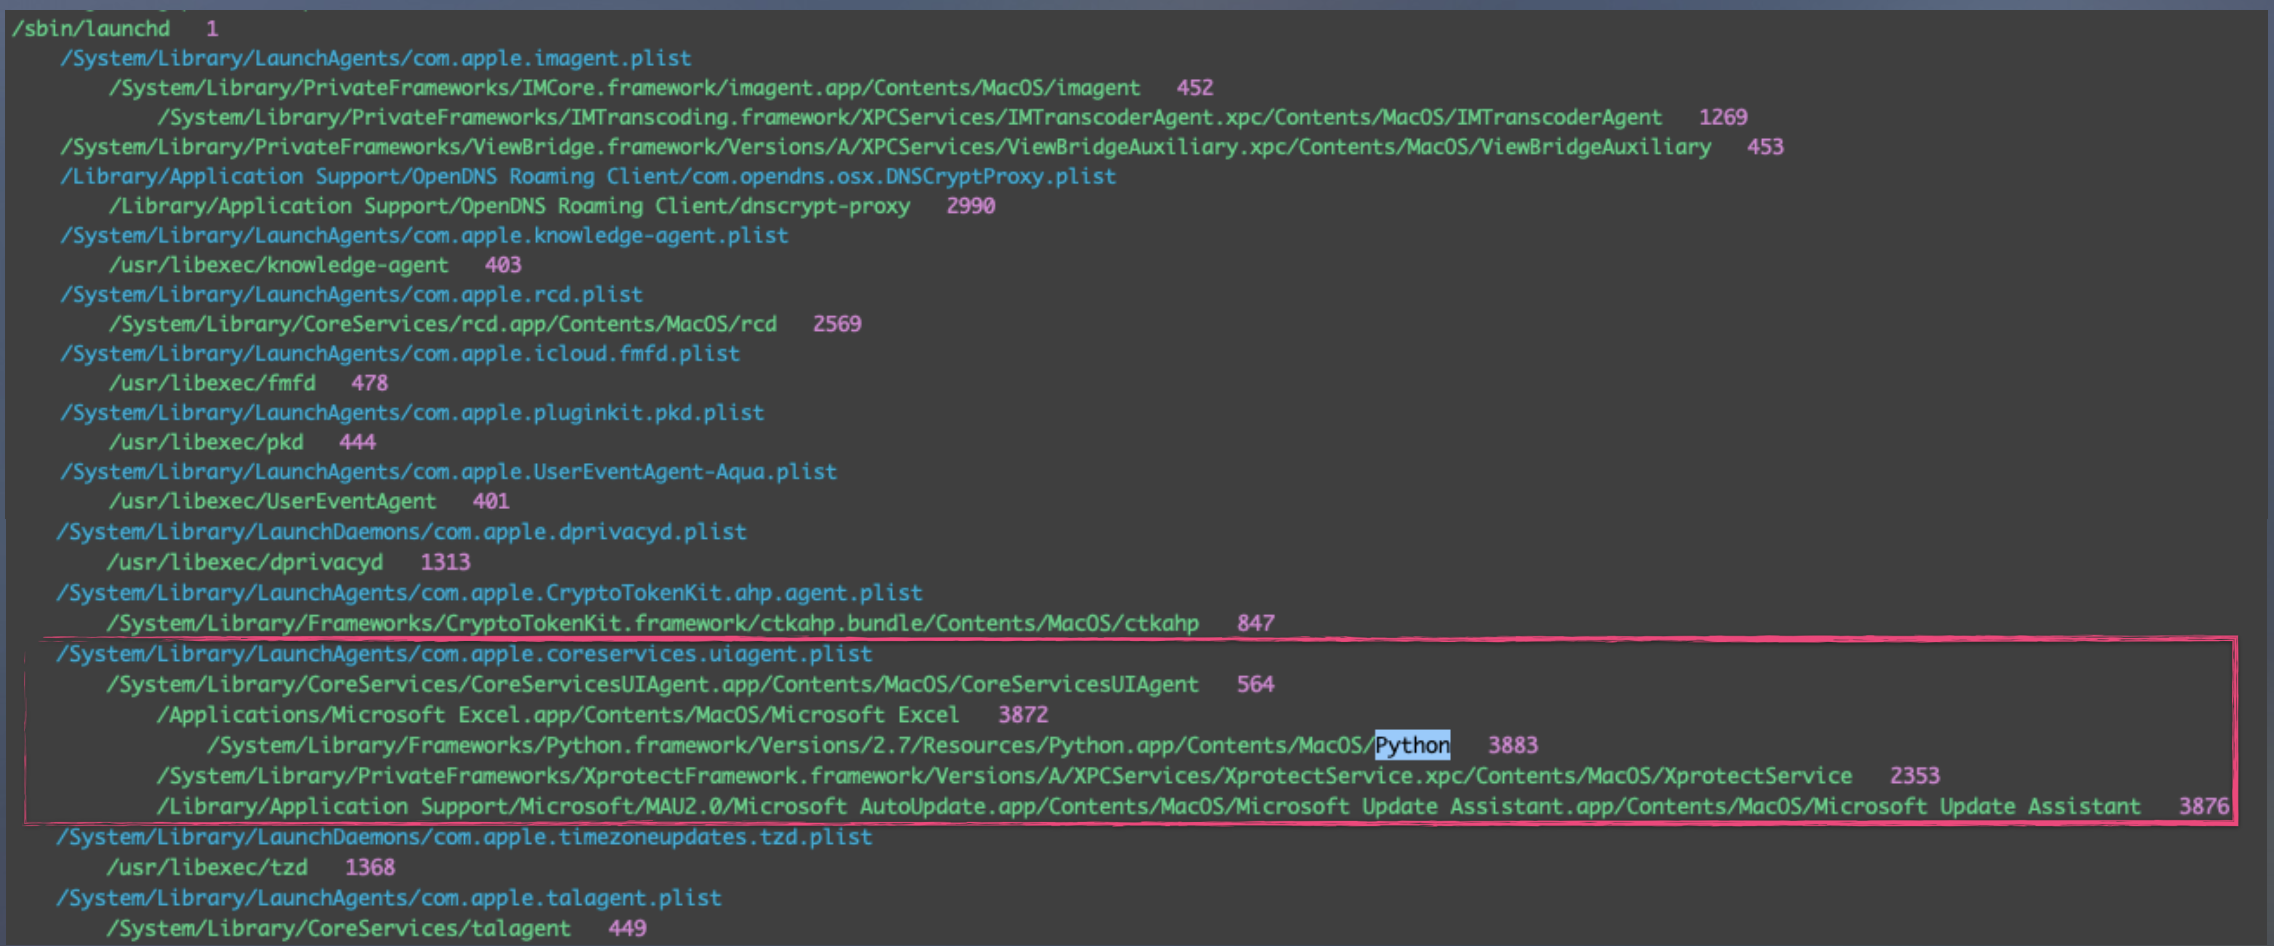This screenshot has height=946, width=2274.
Task: Click PID 3872 beside Microsoft Excel
Action: pos(1023,715)
